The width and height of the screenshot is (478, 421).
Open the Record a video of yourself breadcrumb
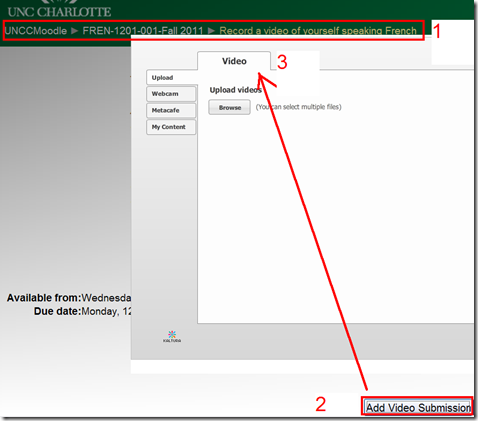coord(318,31)
